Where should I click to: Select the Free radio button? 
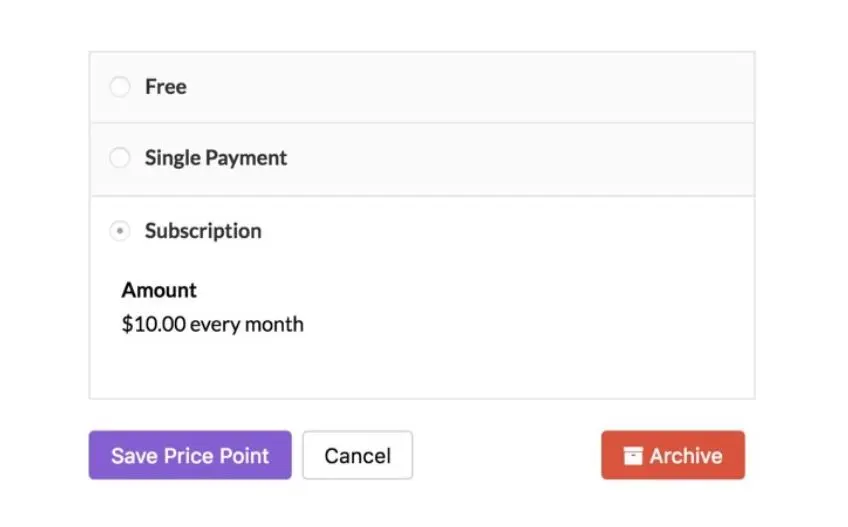pyautogui.click(x=120, y=87)
